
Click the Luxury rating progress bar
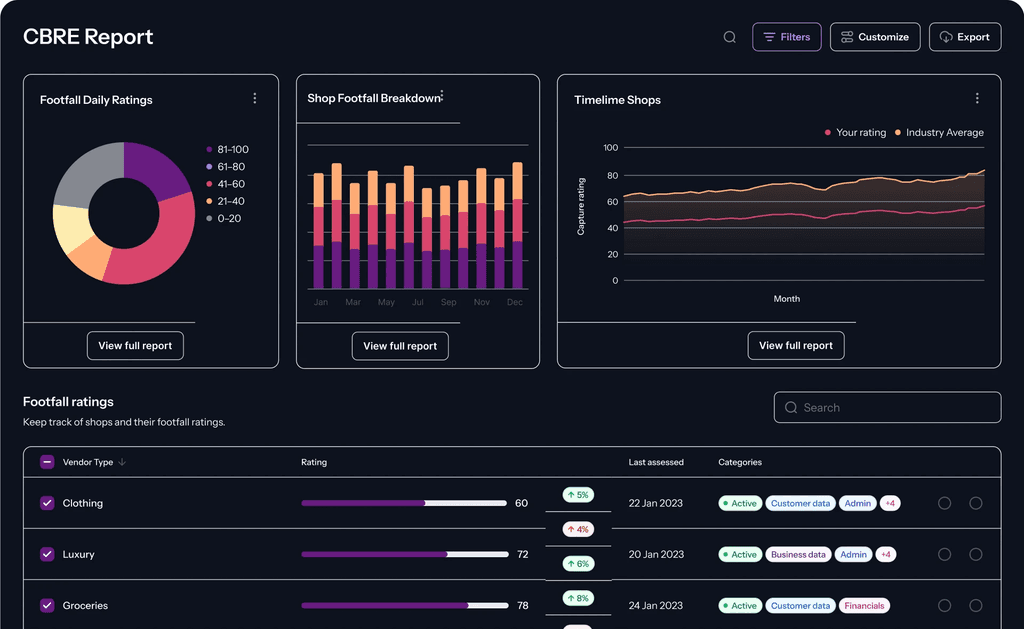(x=405, y=554)
